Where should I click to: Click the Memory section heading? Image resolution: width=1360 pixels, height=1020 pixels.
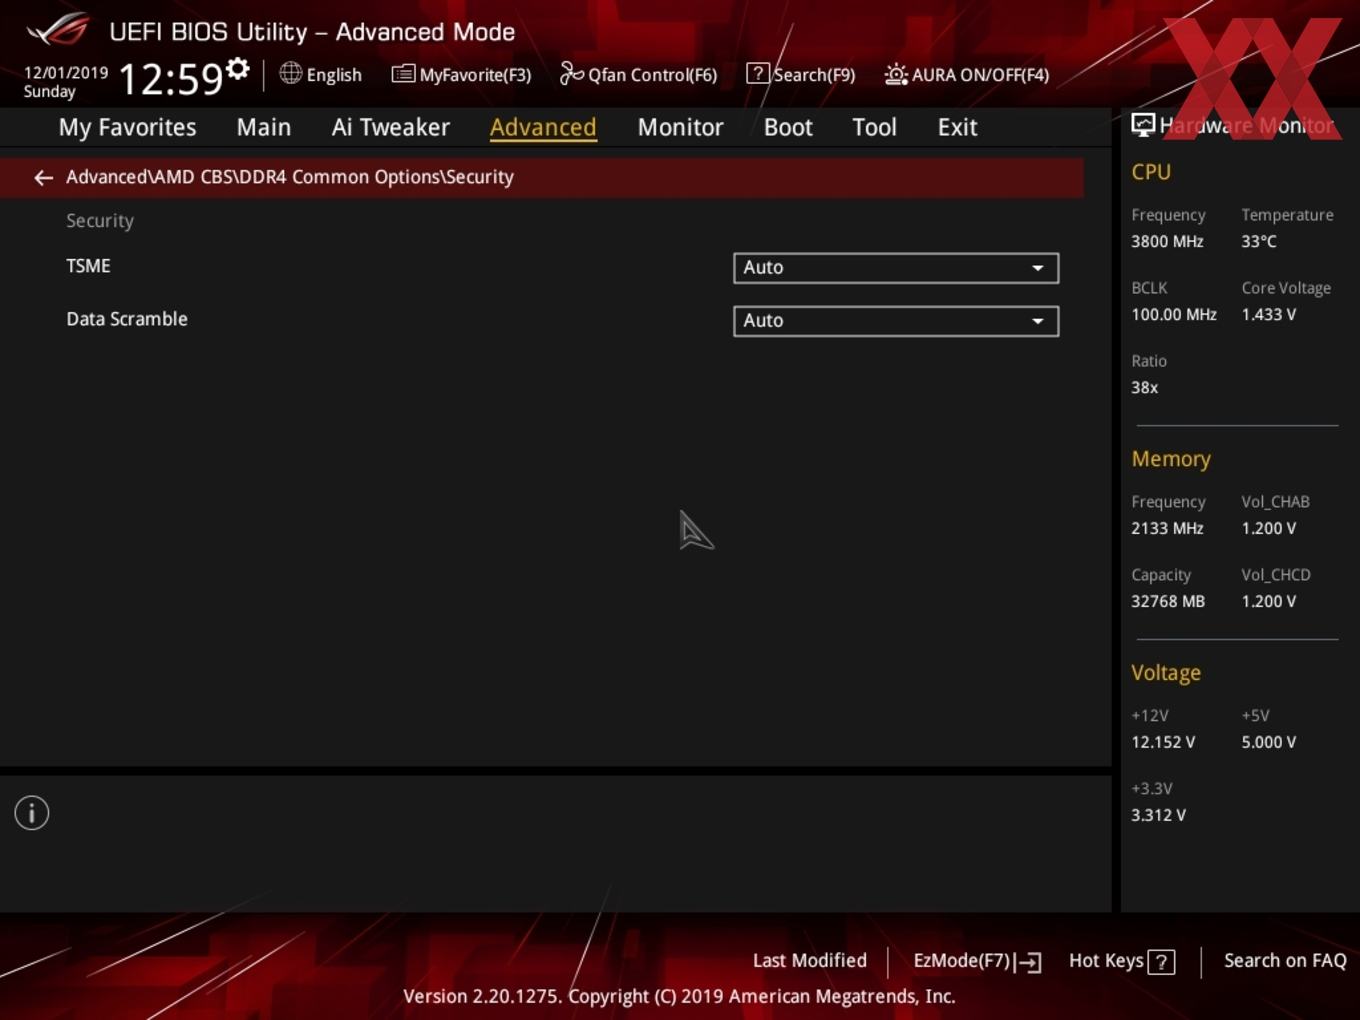click(1171, 459)
